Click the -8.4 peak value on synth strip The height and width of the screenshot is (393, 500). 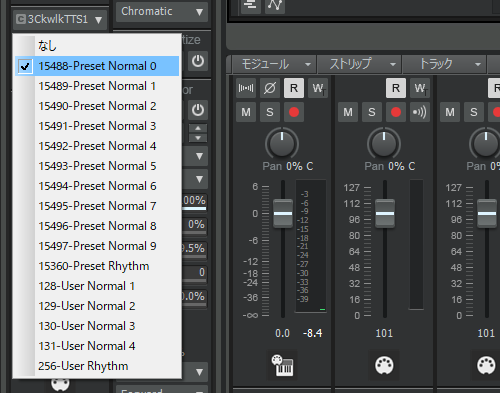tap(312, 333)
